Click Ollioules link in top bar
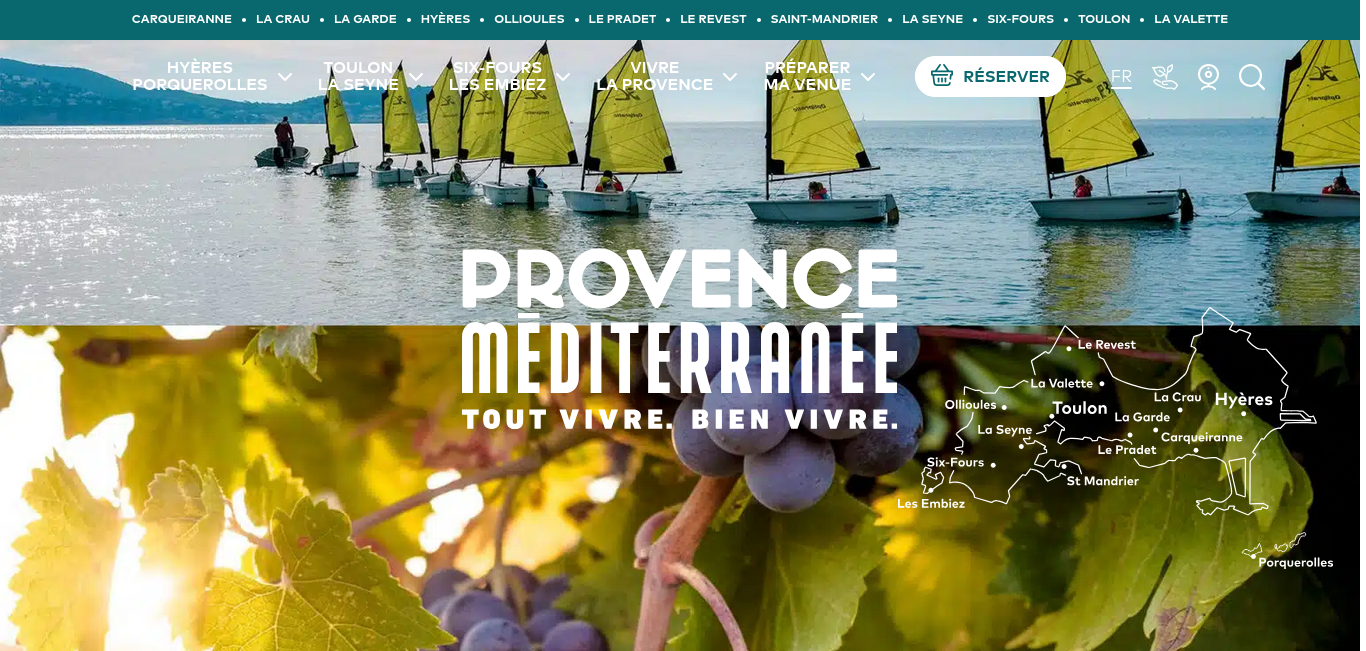This screenshot has height=651, width=1366. coord(529,19)
